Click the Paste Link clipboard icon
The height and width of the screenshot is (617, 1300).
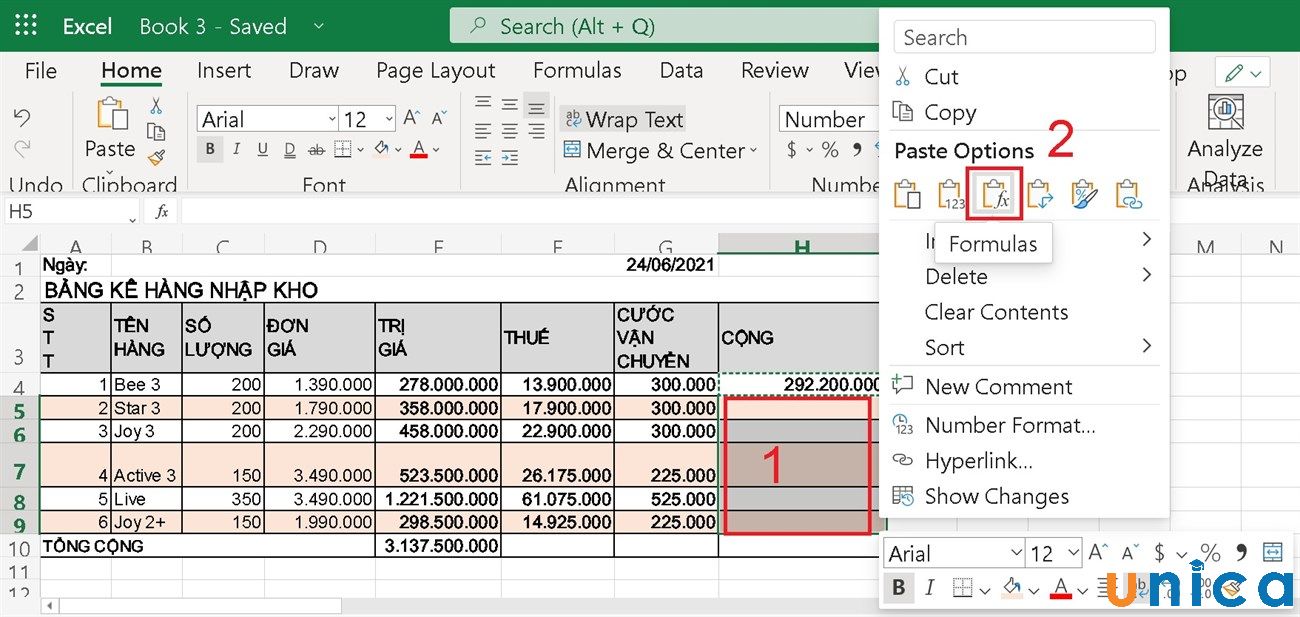point(1128,194)
